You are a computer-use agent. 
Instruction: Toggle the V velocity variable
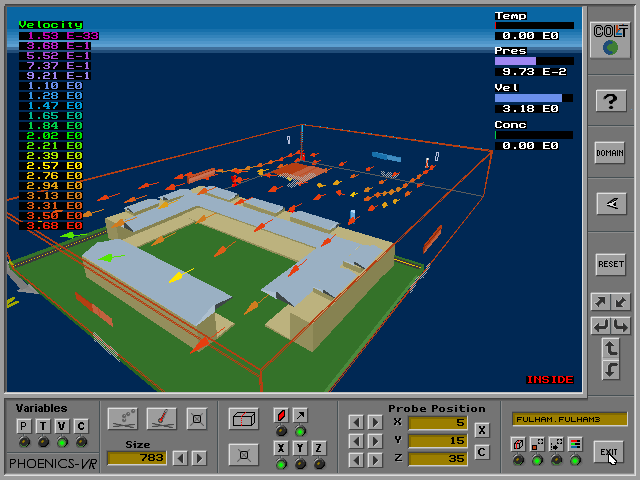coord(62,426)
